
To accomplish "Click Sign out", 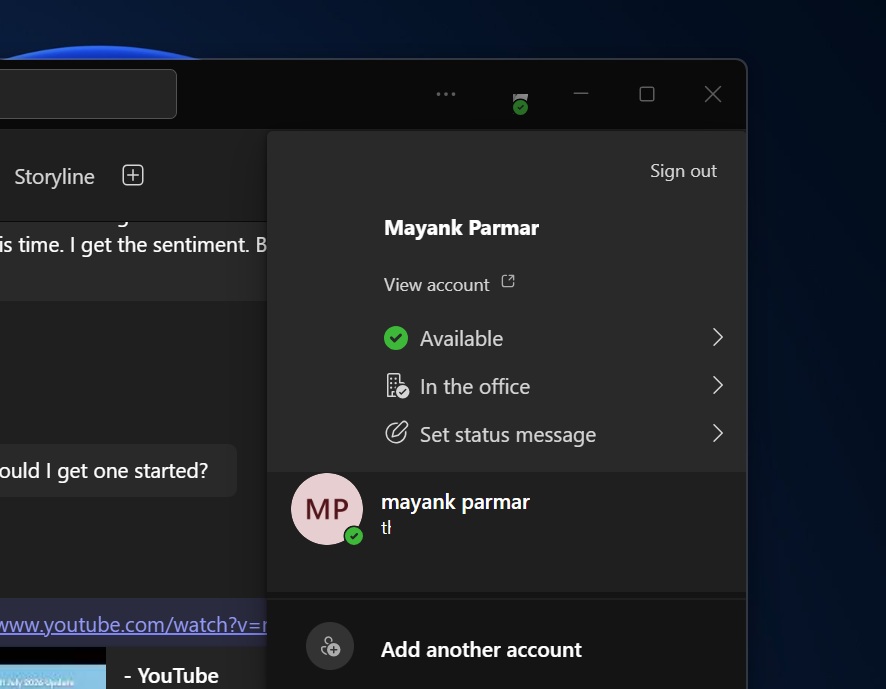I will [x=683, y=171].
